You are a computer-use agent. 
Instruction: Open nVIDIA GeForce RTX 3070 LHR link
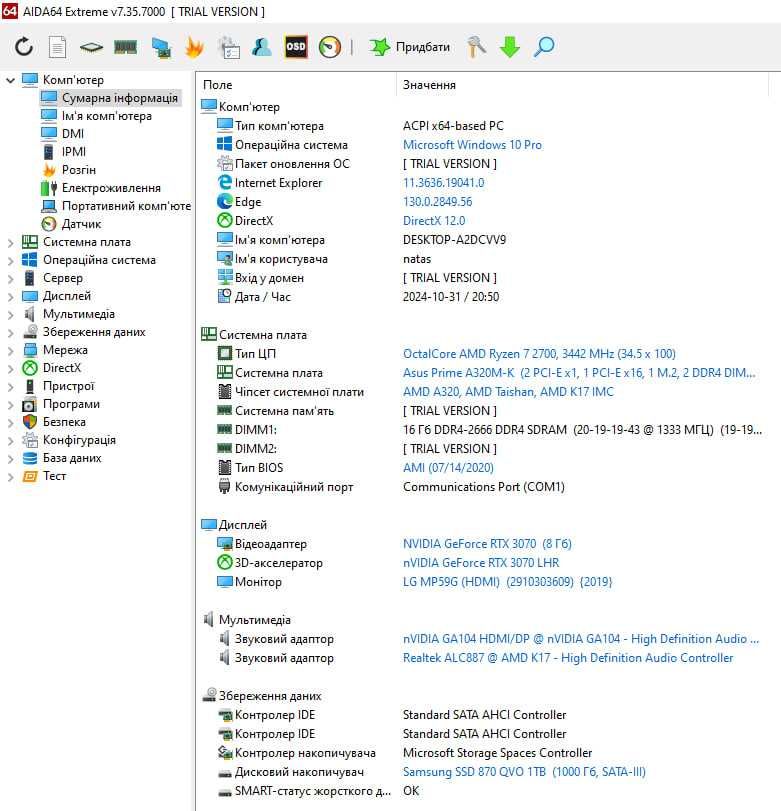coord(481,563)
